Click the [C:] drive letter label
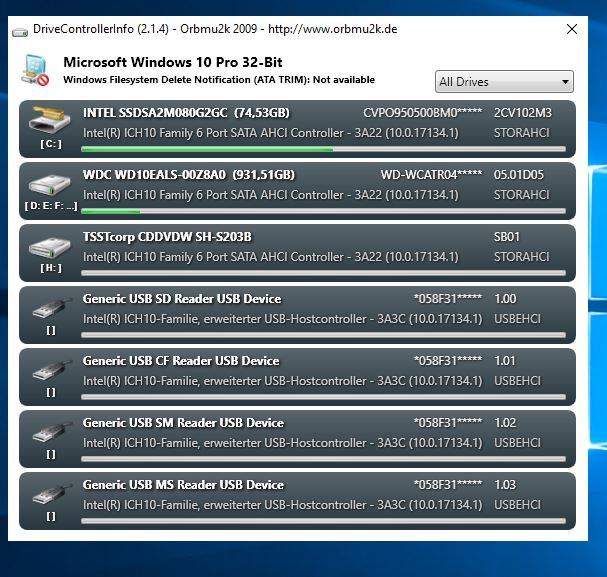 pyautogui.click(x=51, y=144)
